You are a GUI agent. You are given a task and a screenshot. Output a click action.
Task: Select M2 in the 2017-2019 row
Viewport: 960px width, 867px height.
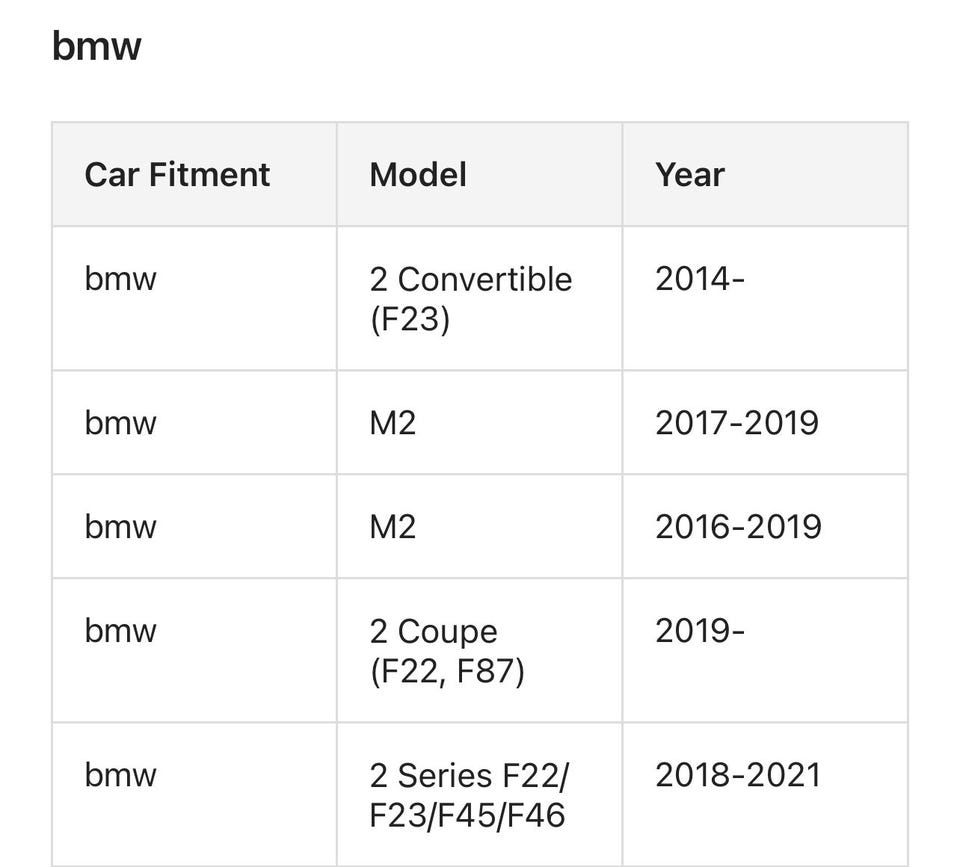392,422
